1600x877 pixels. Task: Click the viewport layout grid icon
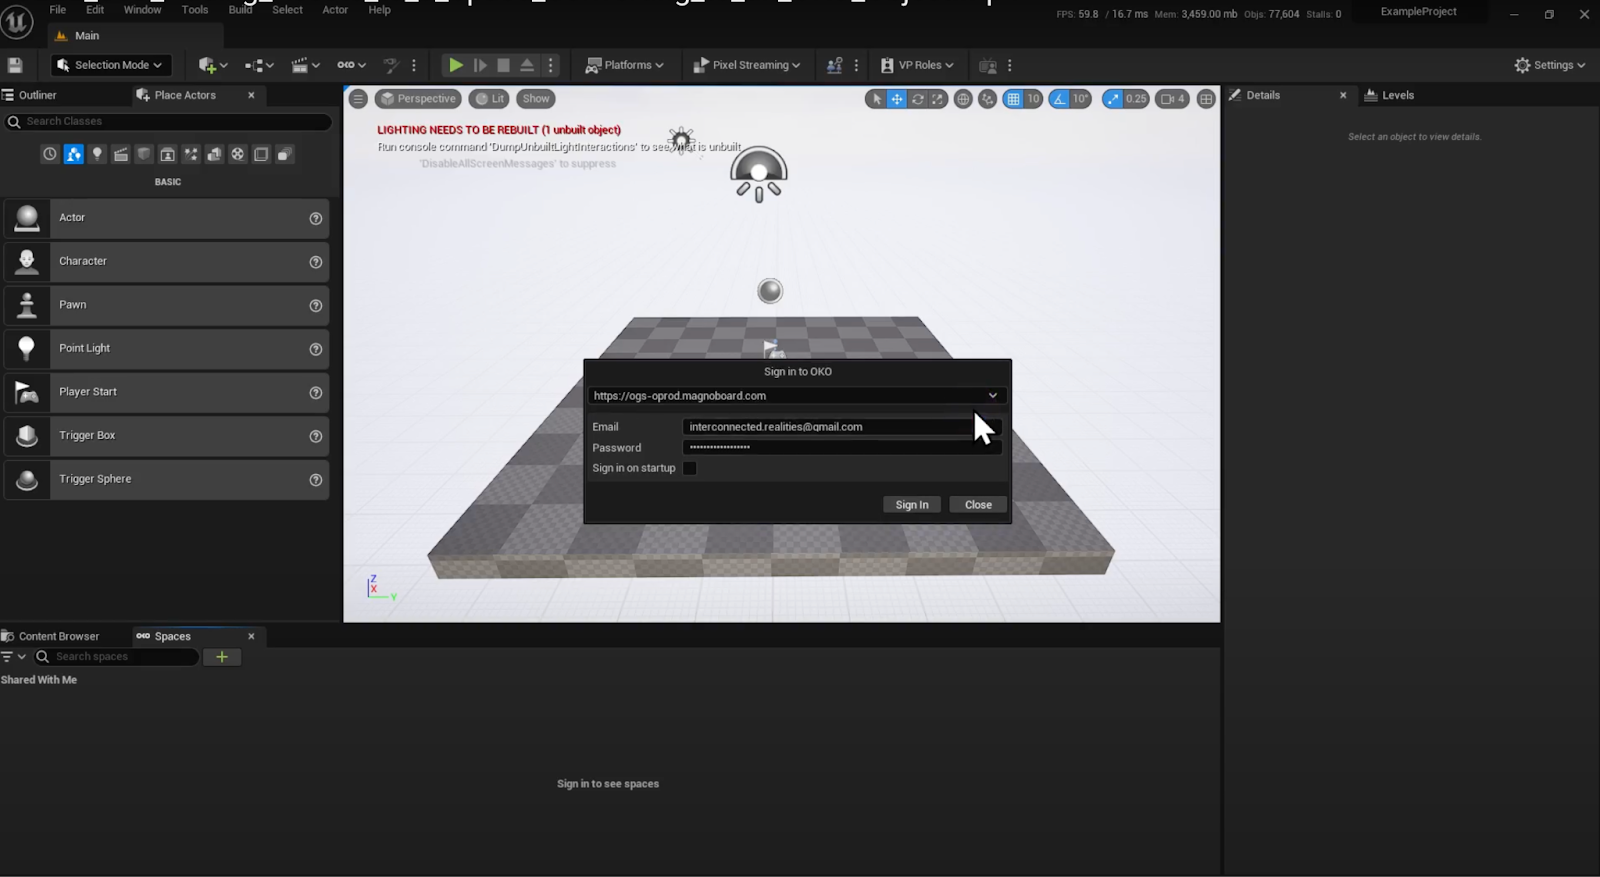click(x=1206, y=99)
